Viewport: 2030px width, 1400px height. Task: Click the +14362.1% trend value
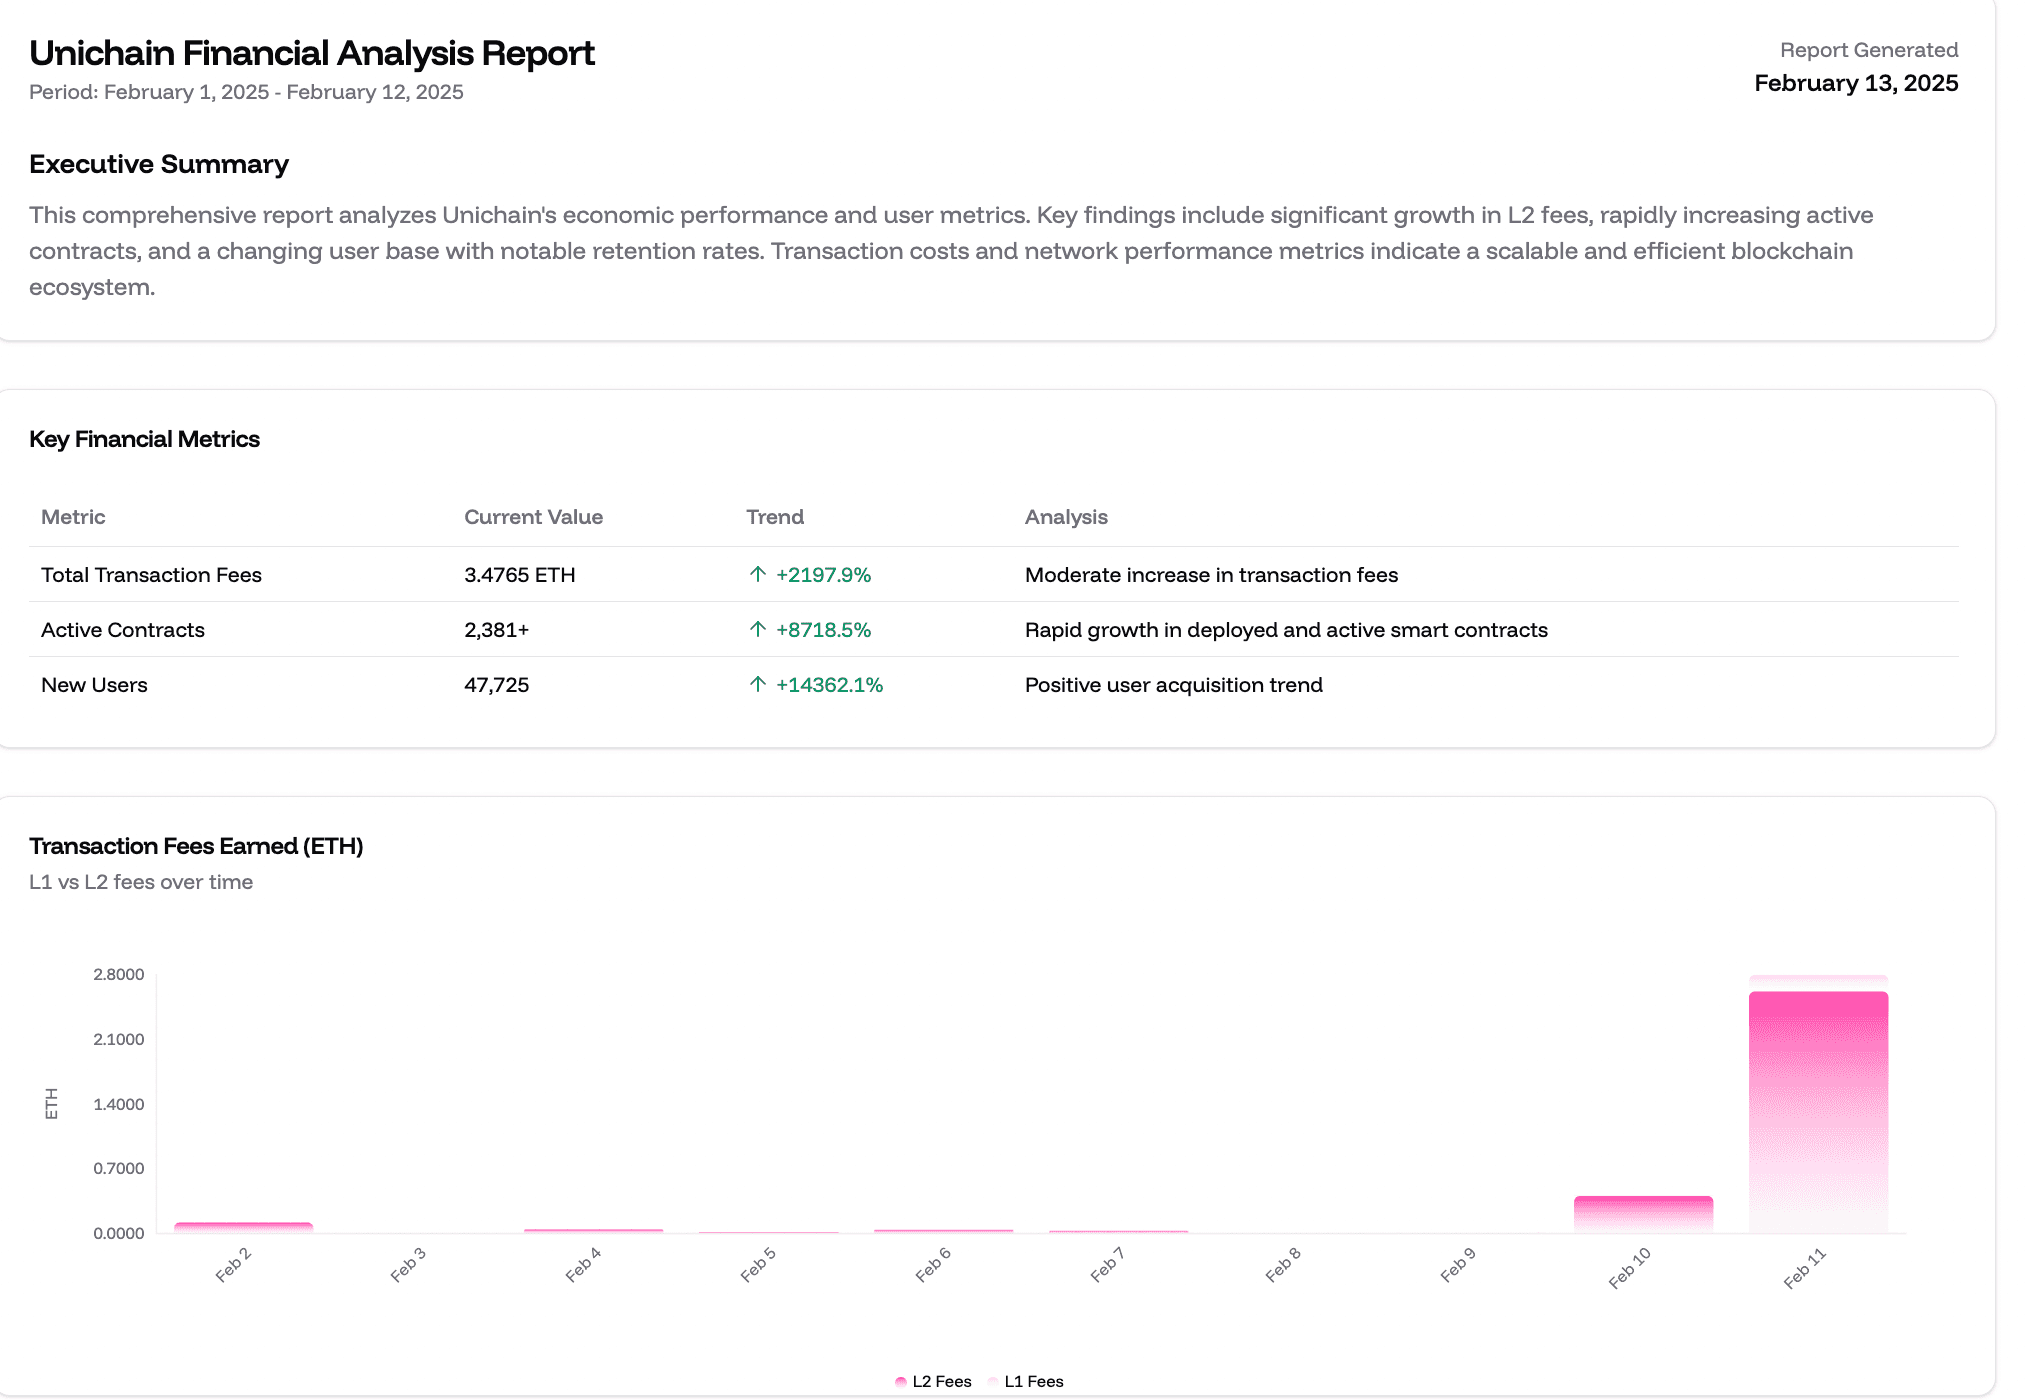coord(830,685)
